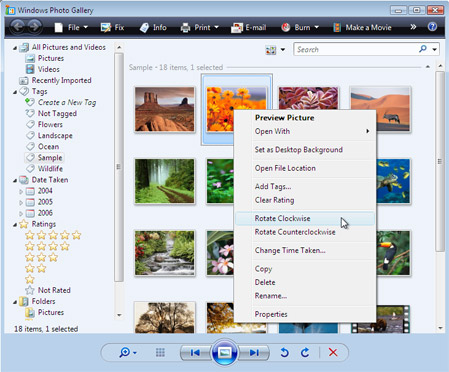
Task: Show more toolbar commands chevron
Action: (413, 27)
